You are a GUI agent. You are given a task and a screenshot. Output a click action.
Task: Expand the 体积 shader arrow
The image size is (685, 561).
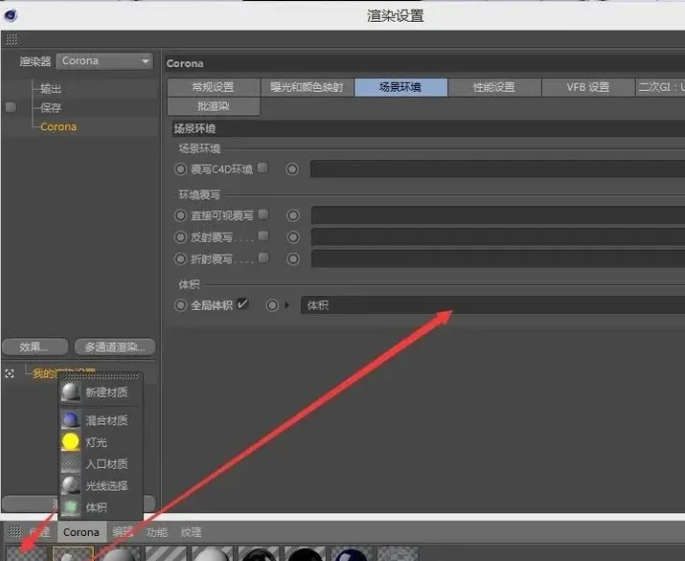(288, 305)
